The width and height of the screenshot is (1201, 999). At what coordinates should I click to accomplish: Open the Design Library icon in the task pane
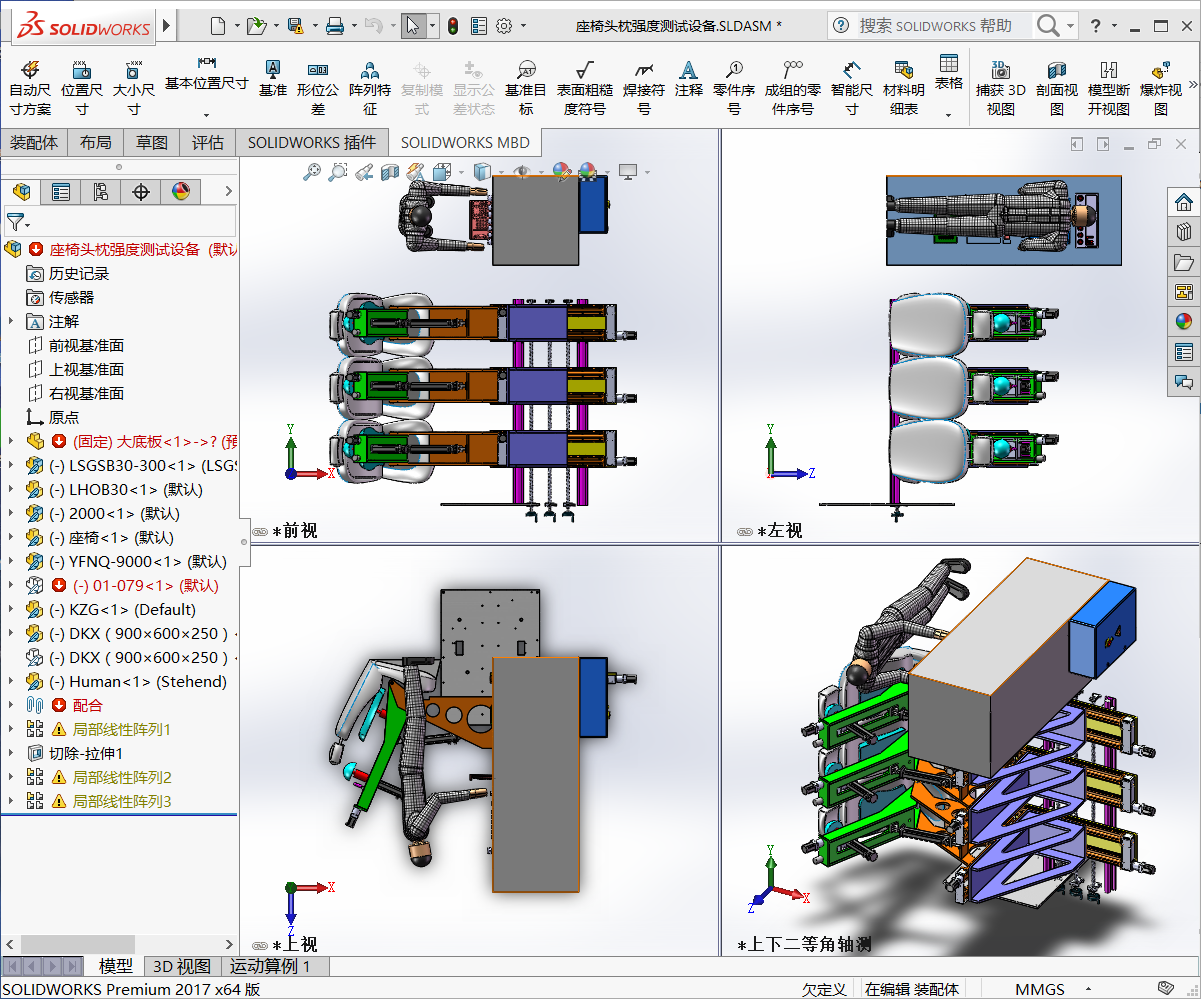pos(1184,232)
